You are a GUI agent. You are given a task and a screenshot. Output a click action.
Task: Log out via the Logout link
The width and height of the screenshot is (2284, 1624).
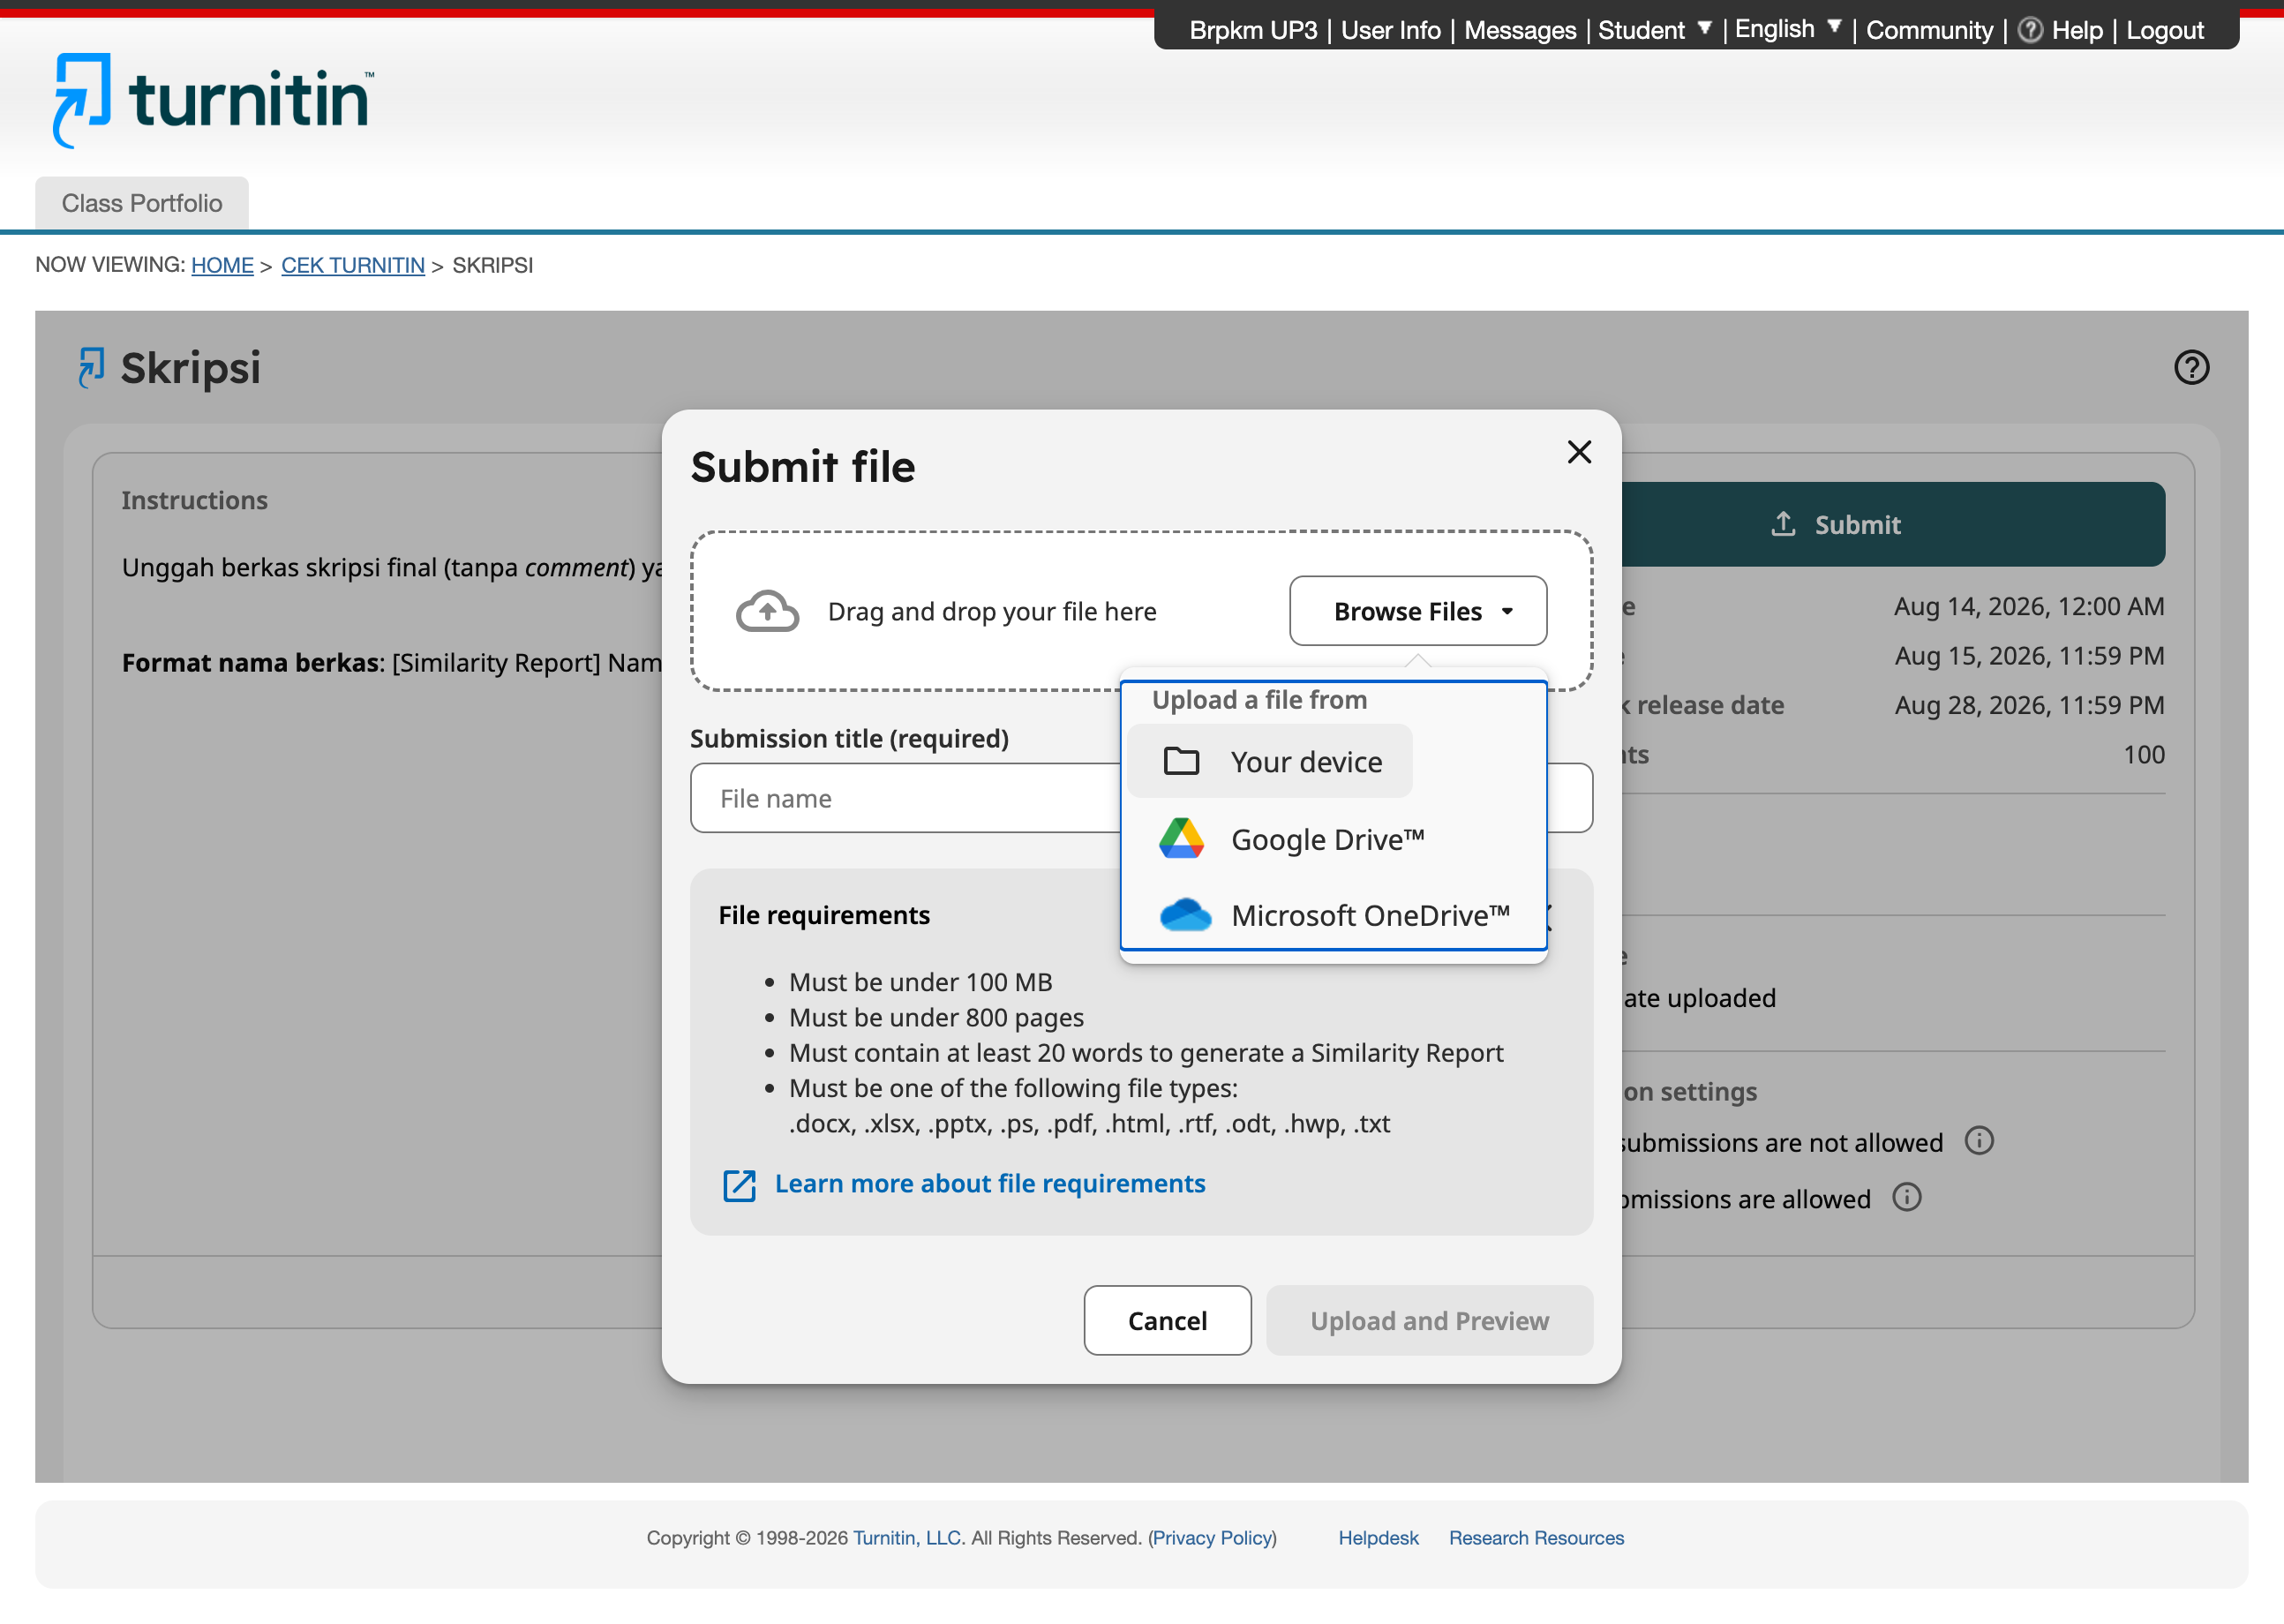click(2164, 30)
